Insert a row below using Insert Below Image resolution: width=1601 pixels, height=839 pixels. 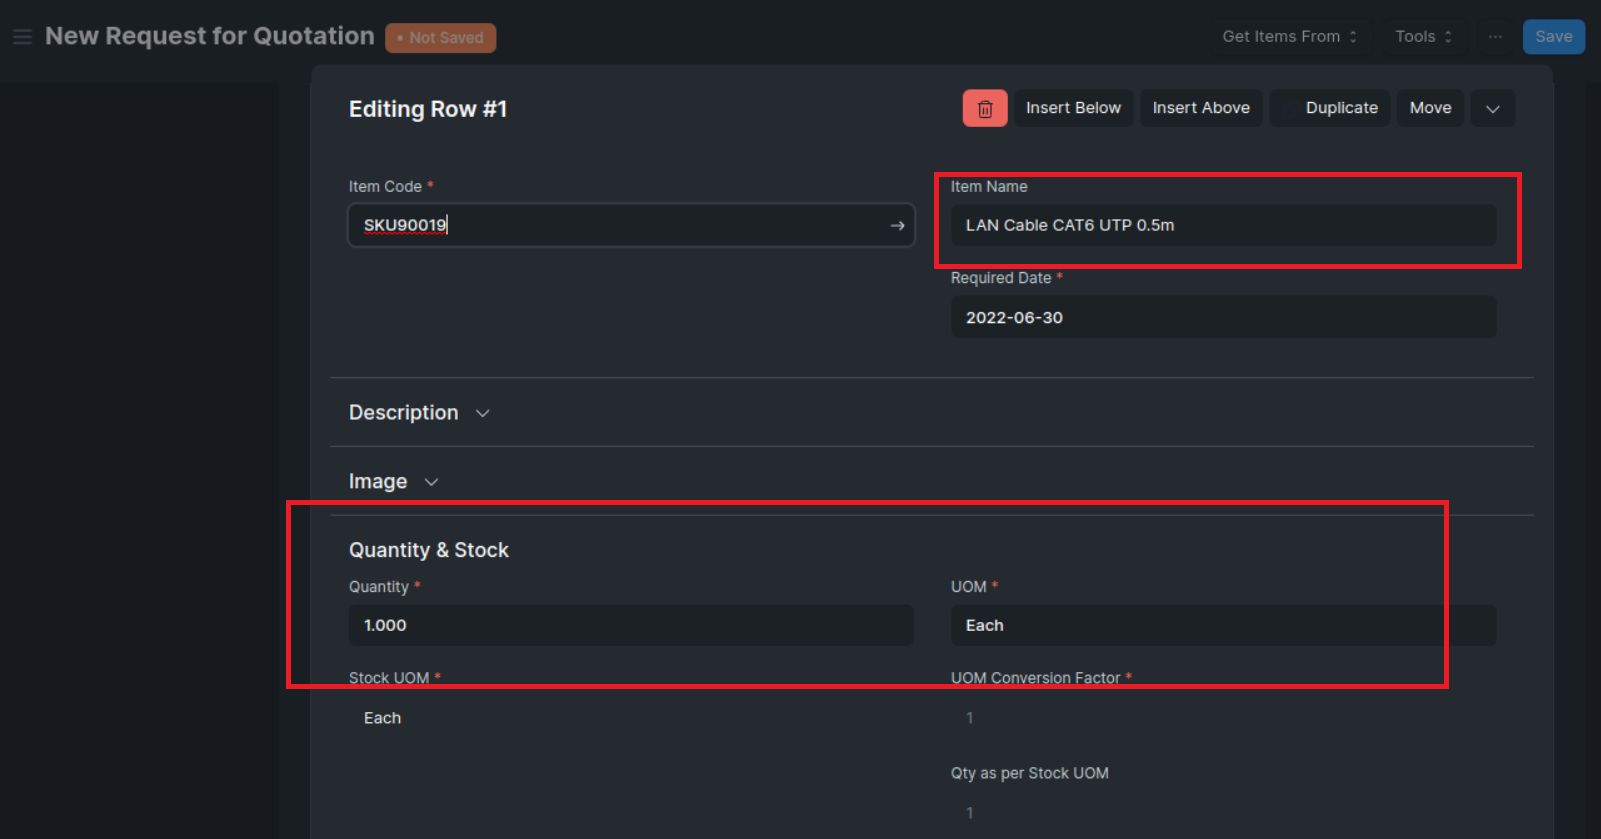[x=1073, y=107]
